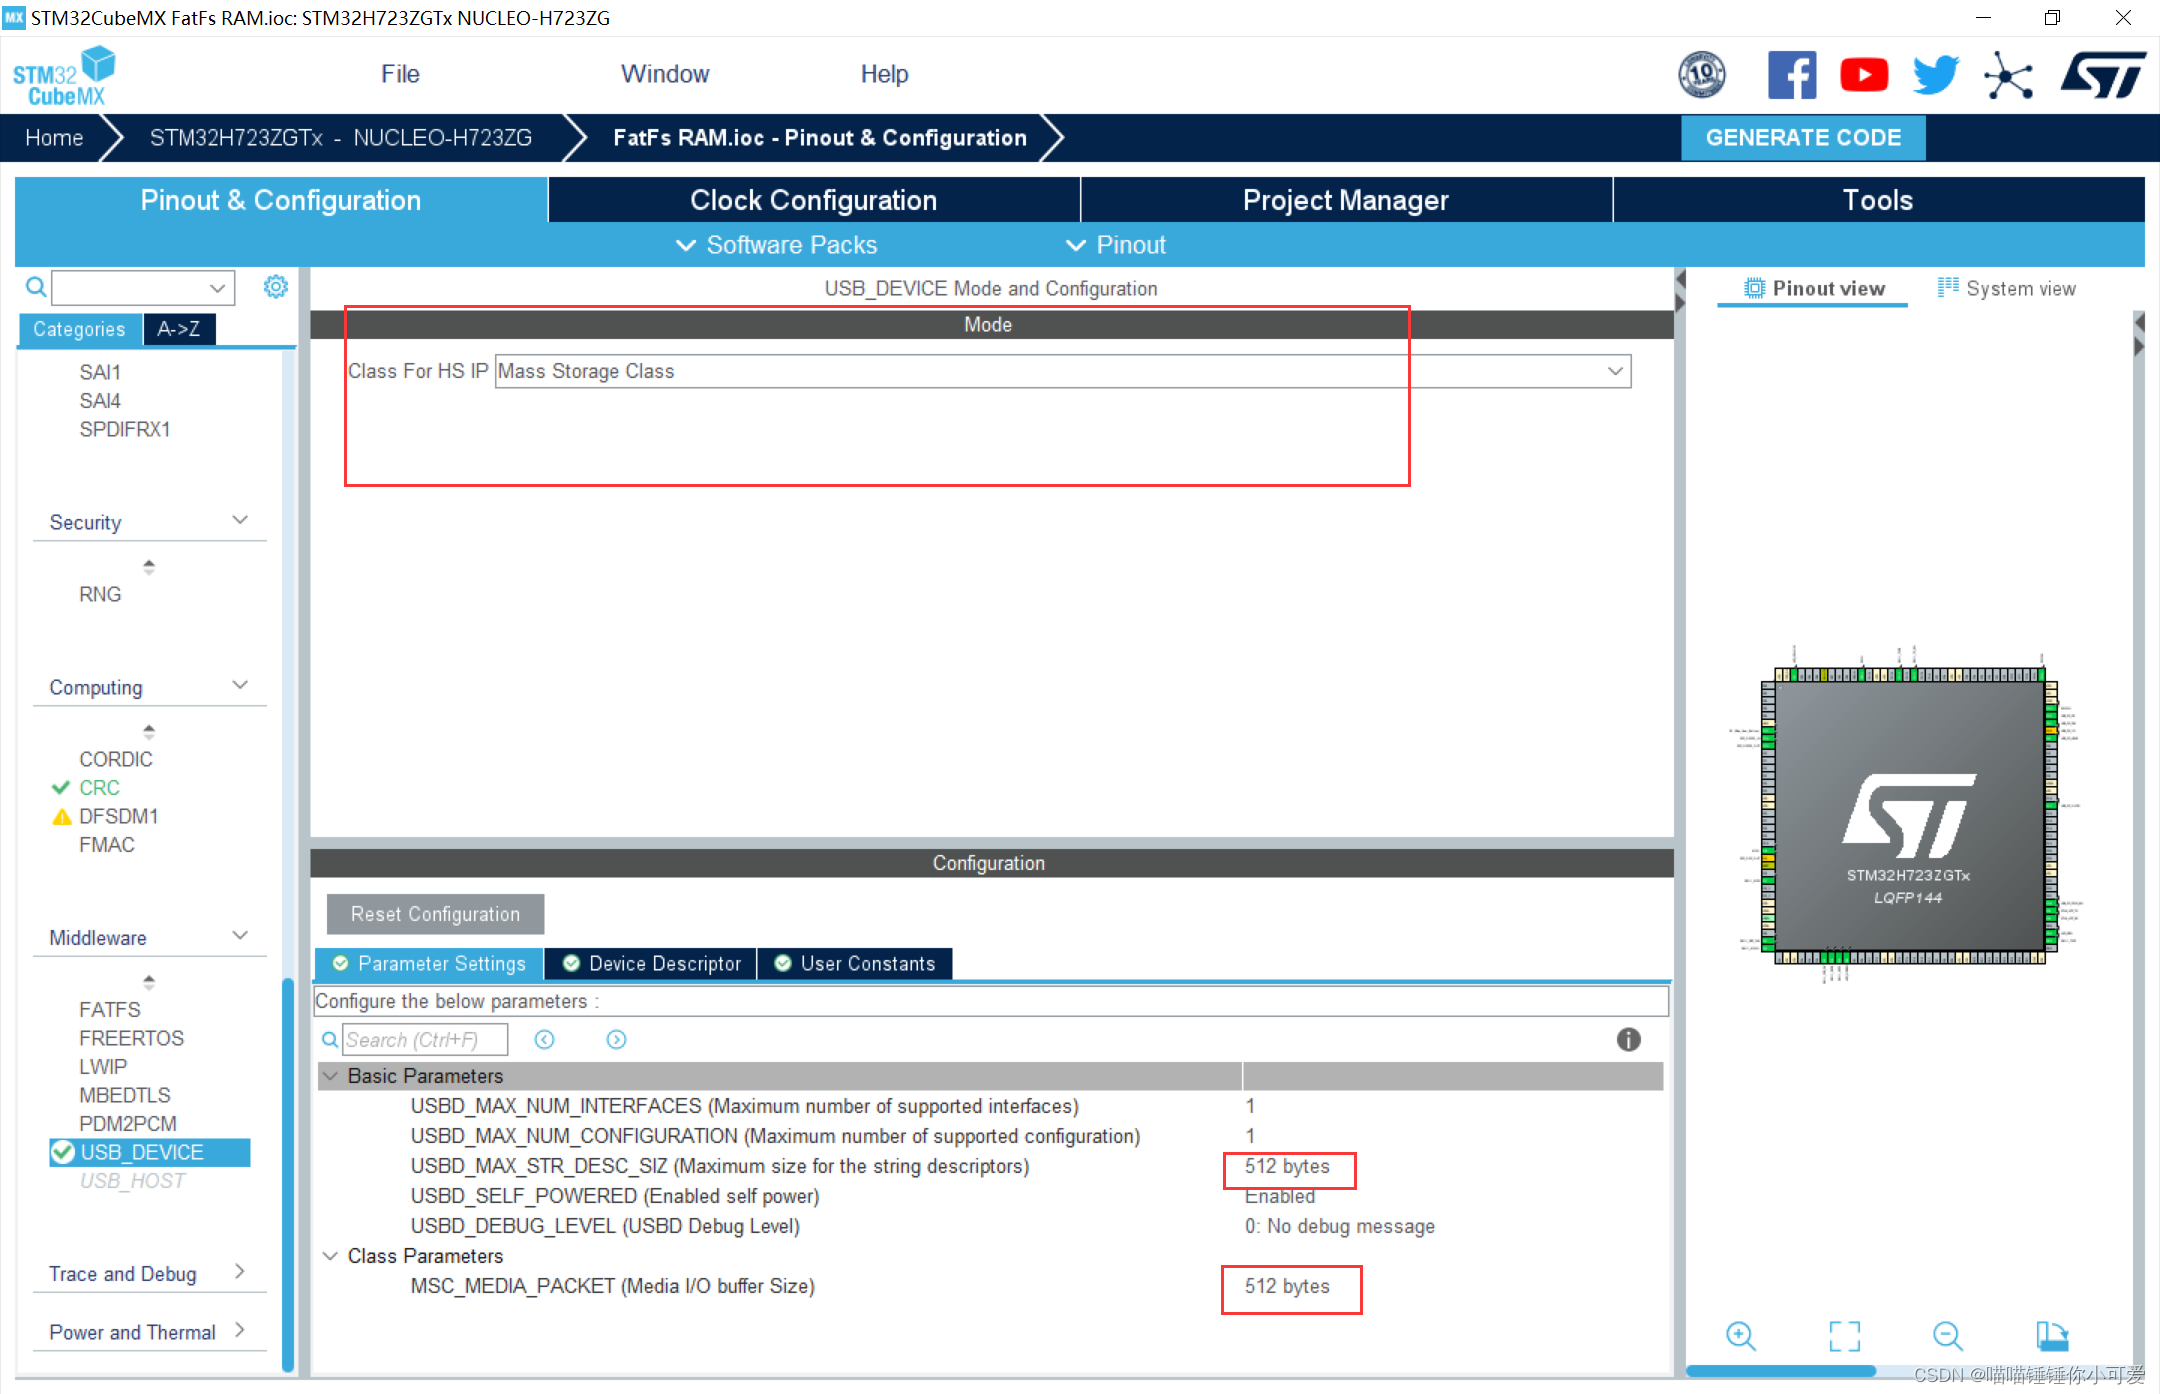Switch to Clock Configuration tab
This screenshot has width=2160, height=1394.
(814, 200)
